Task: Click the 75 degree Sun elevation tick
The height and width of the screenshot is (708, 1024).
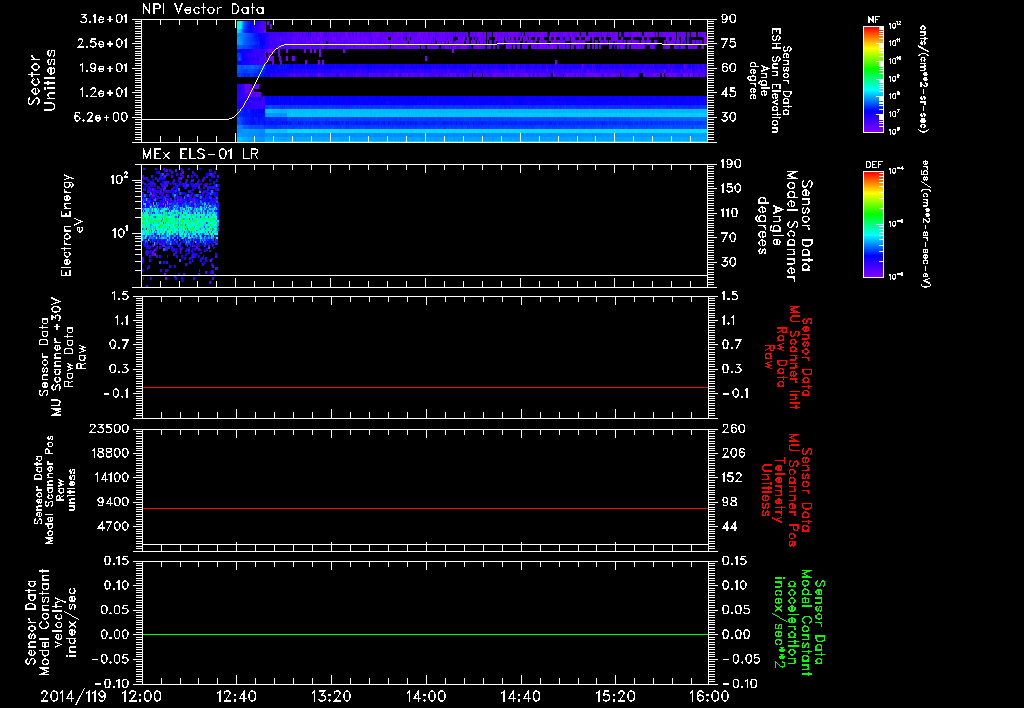Action: pyautogui.click(x=728, y=43)
